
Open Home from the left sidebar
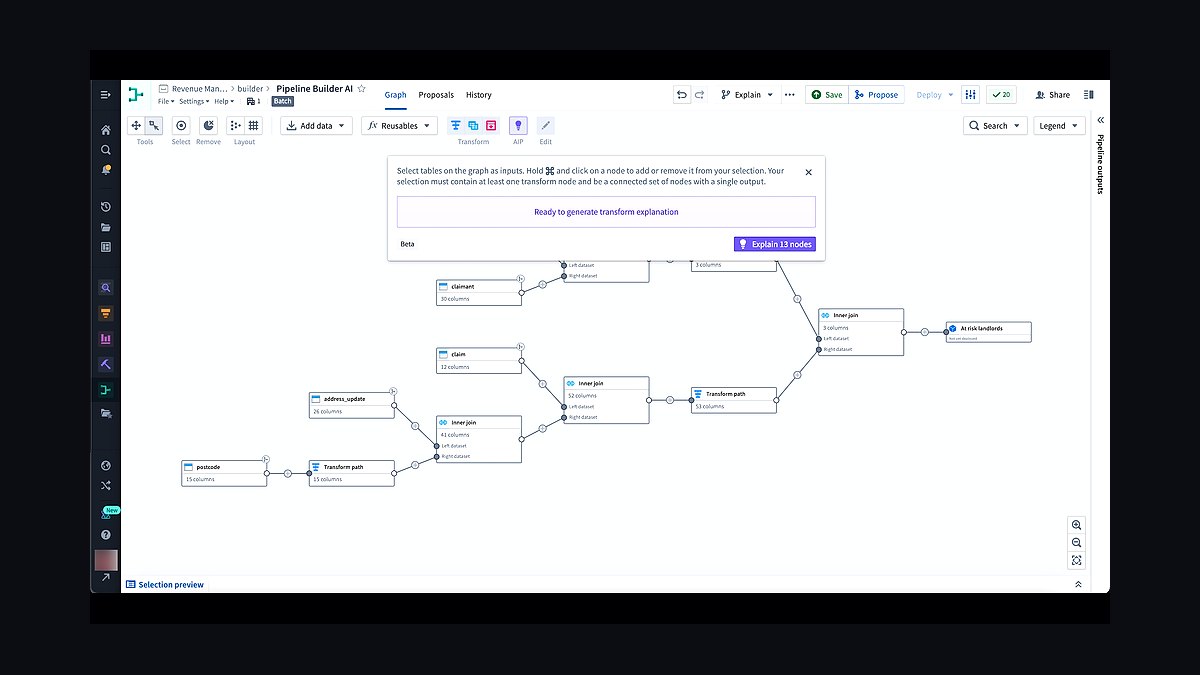pyautogui.click(x=106, y=130)
